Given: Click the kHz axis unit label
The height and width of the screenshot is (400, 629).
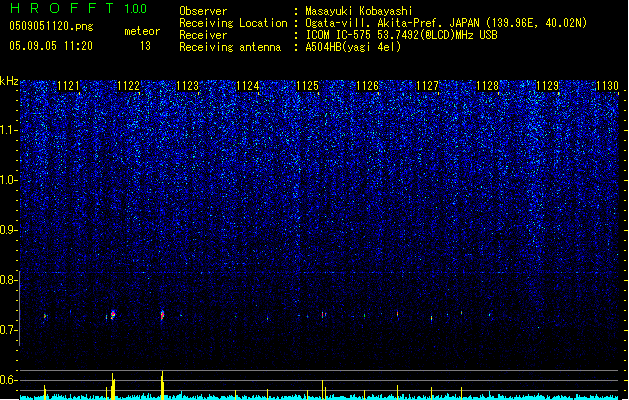Looking at the screenshot, I should click(x=9, y=81).
